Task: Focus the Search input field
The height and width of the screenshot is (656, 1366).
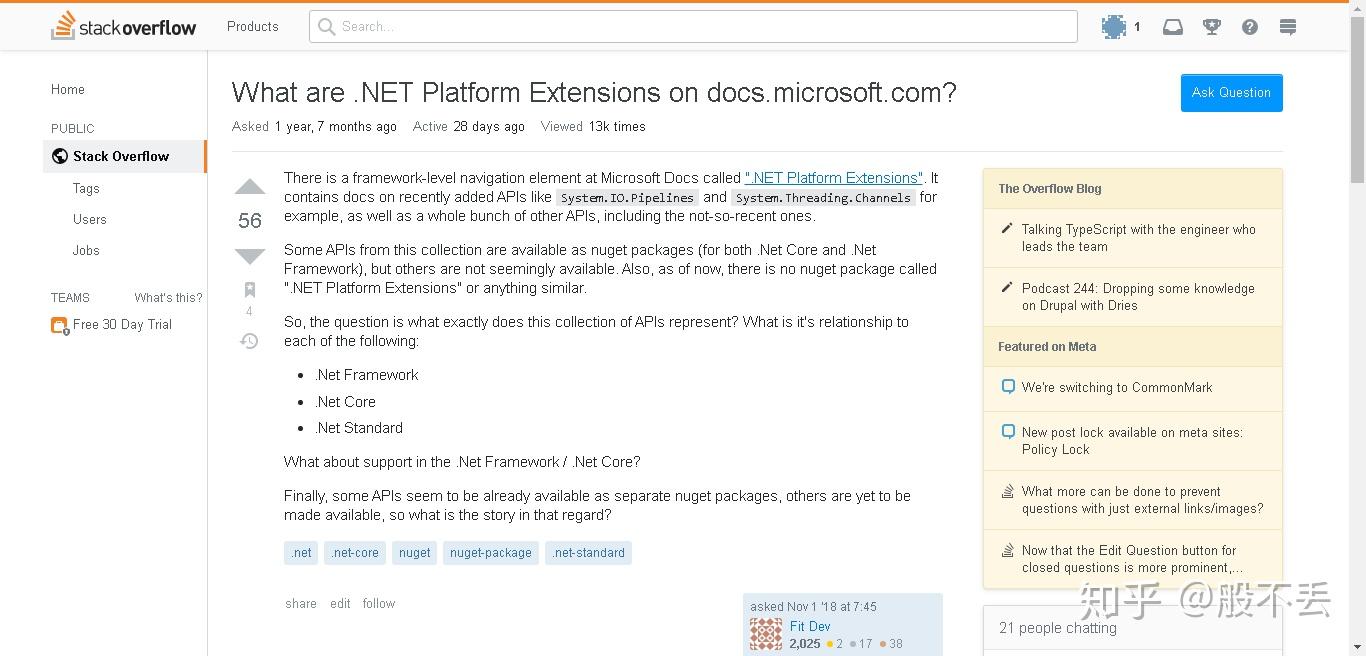Action: [693, 26]
